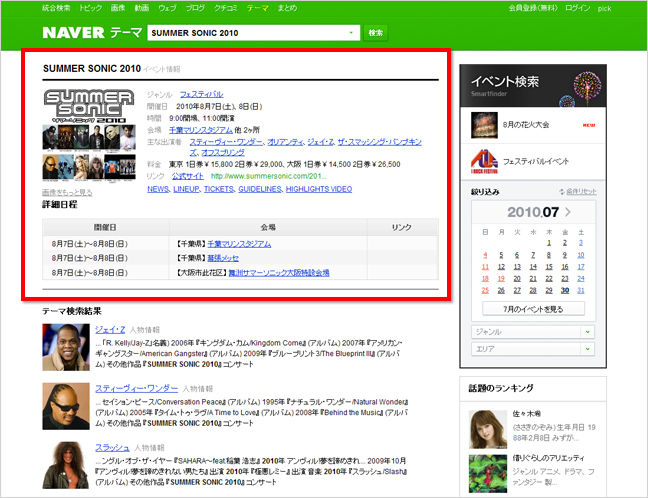Open the エリア dropdown
Image resolution: width=648 pixels, height=498 pixels.
coord(533,349)
